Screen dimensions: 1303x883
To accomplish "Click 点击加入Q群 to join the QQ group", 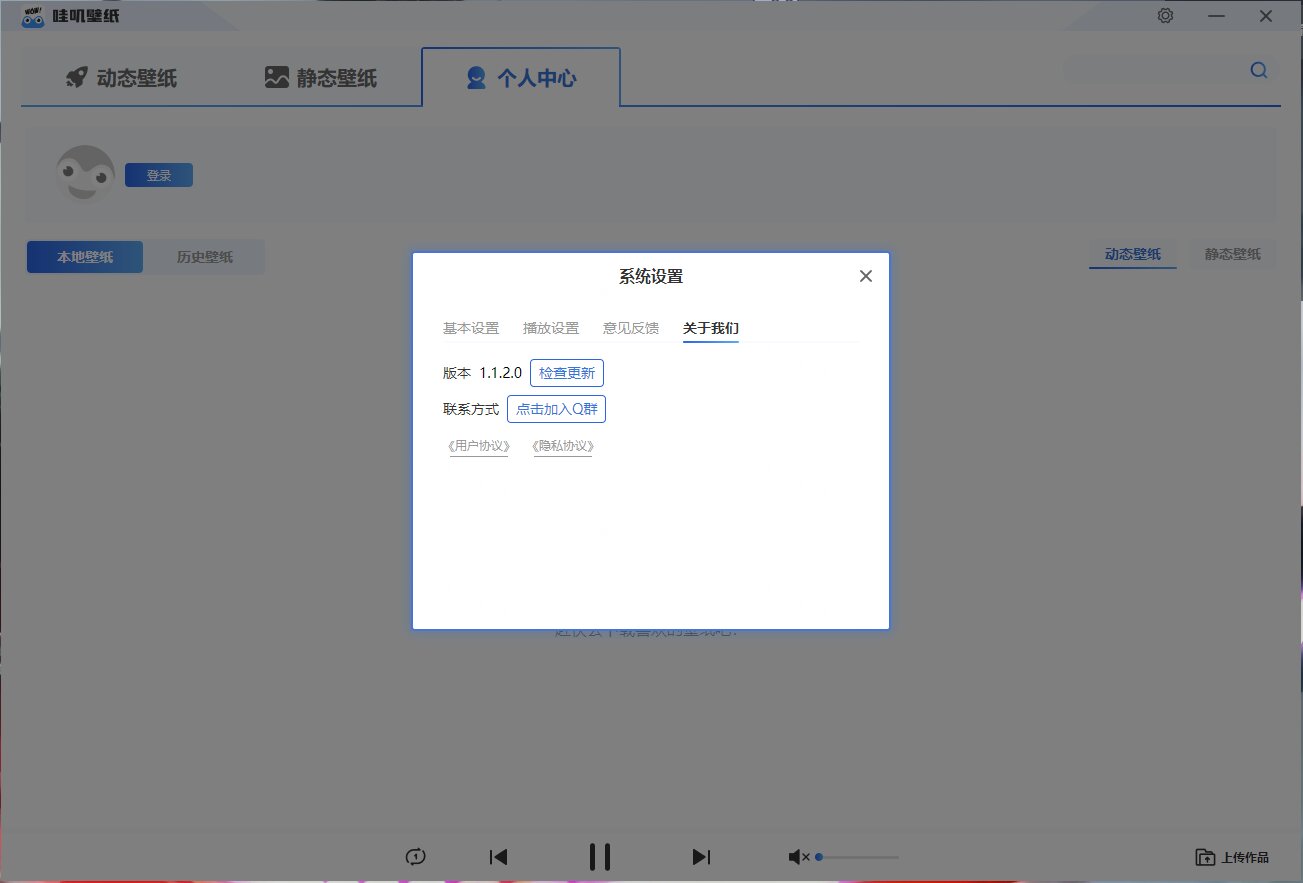I will (556, 408).
